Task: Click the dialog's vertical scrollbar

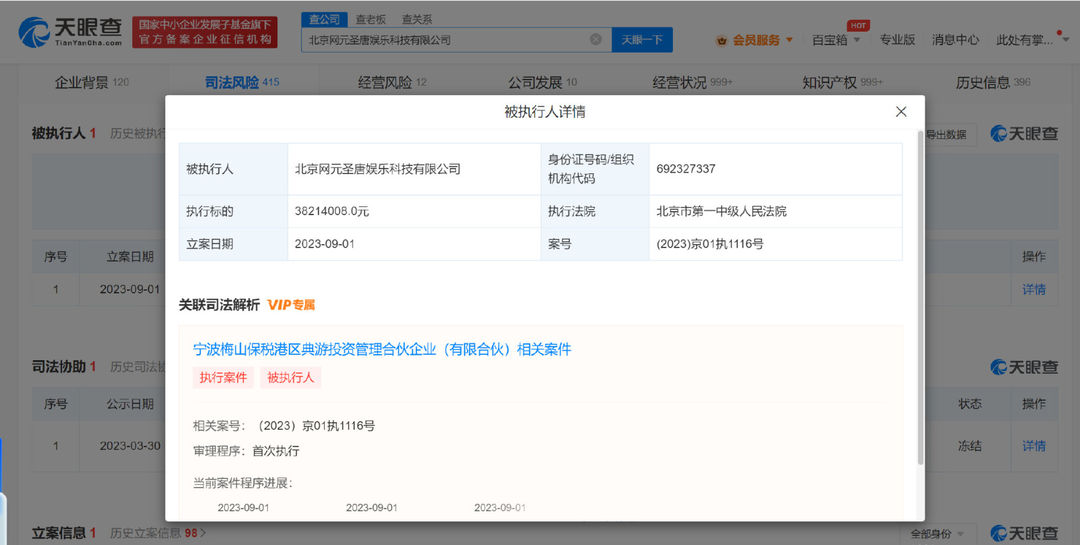Action: coord(921,296)
